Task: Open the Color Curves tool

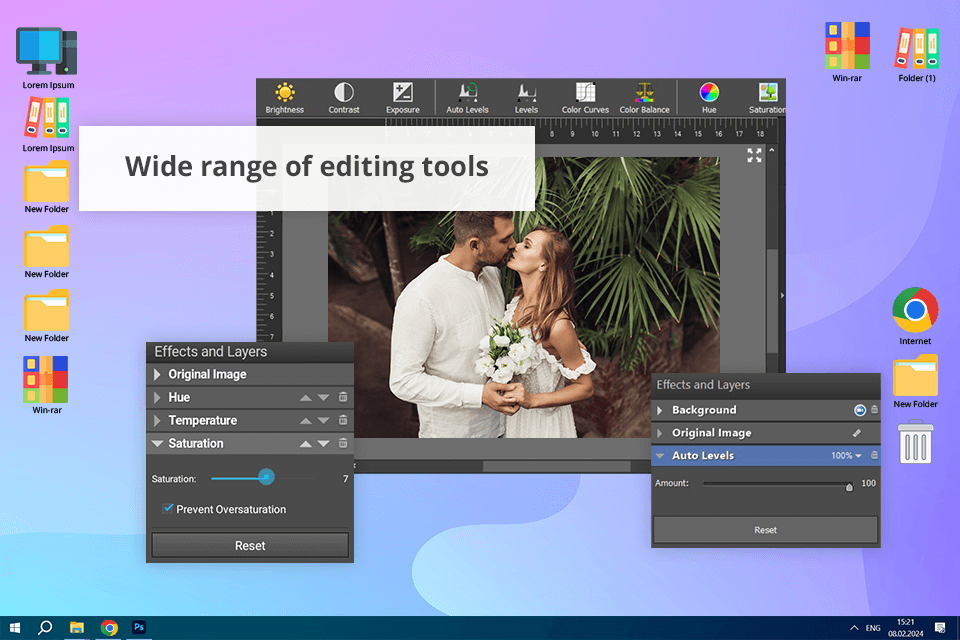Action: click(x=585, y=98)
